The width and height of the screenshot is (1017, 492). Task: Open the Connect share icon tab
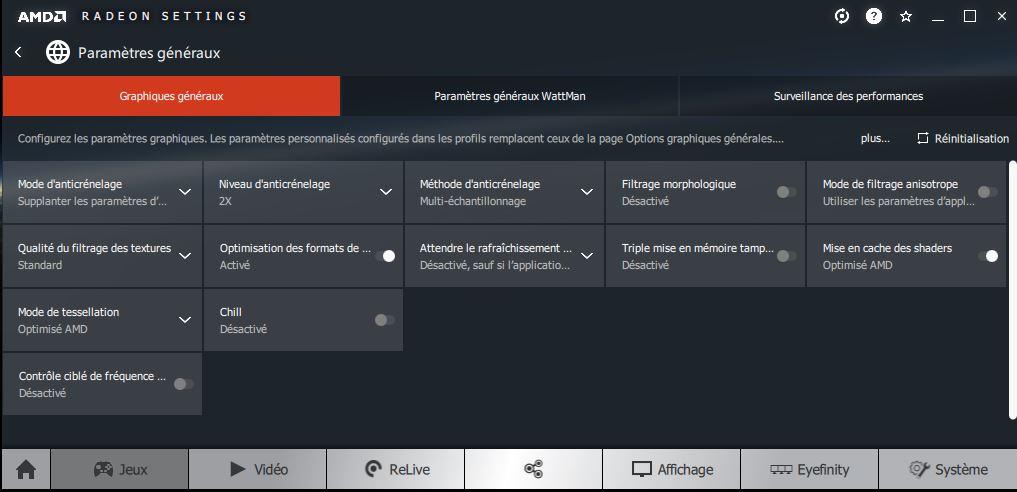coord(533,469)
